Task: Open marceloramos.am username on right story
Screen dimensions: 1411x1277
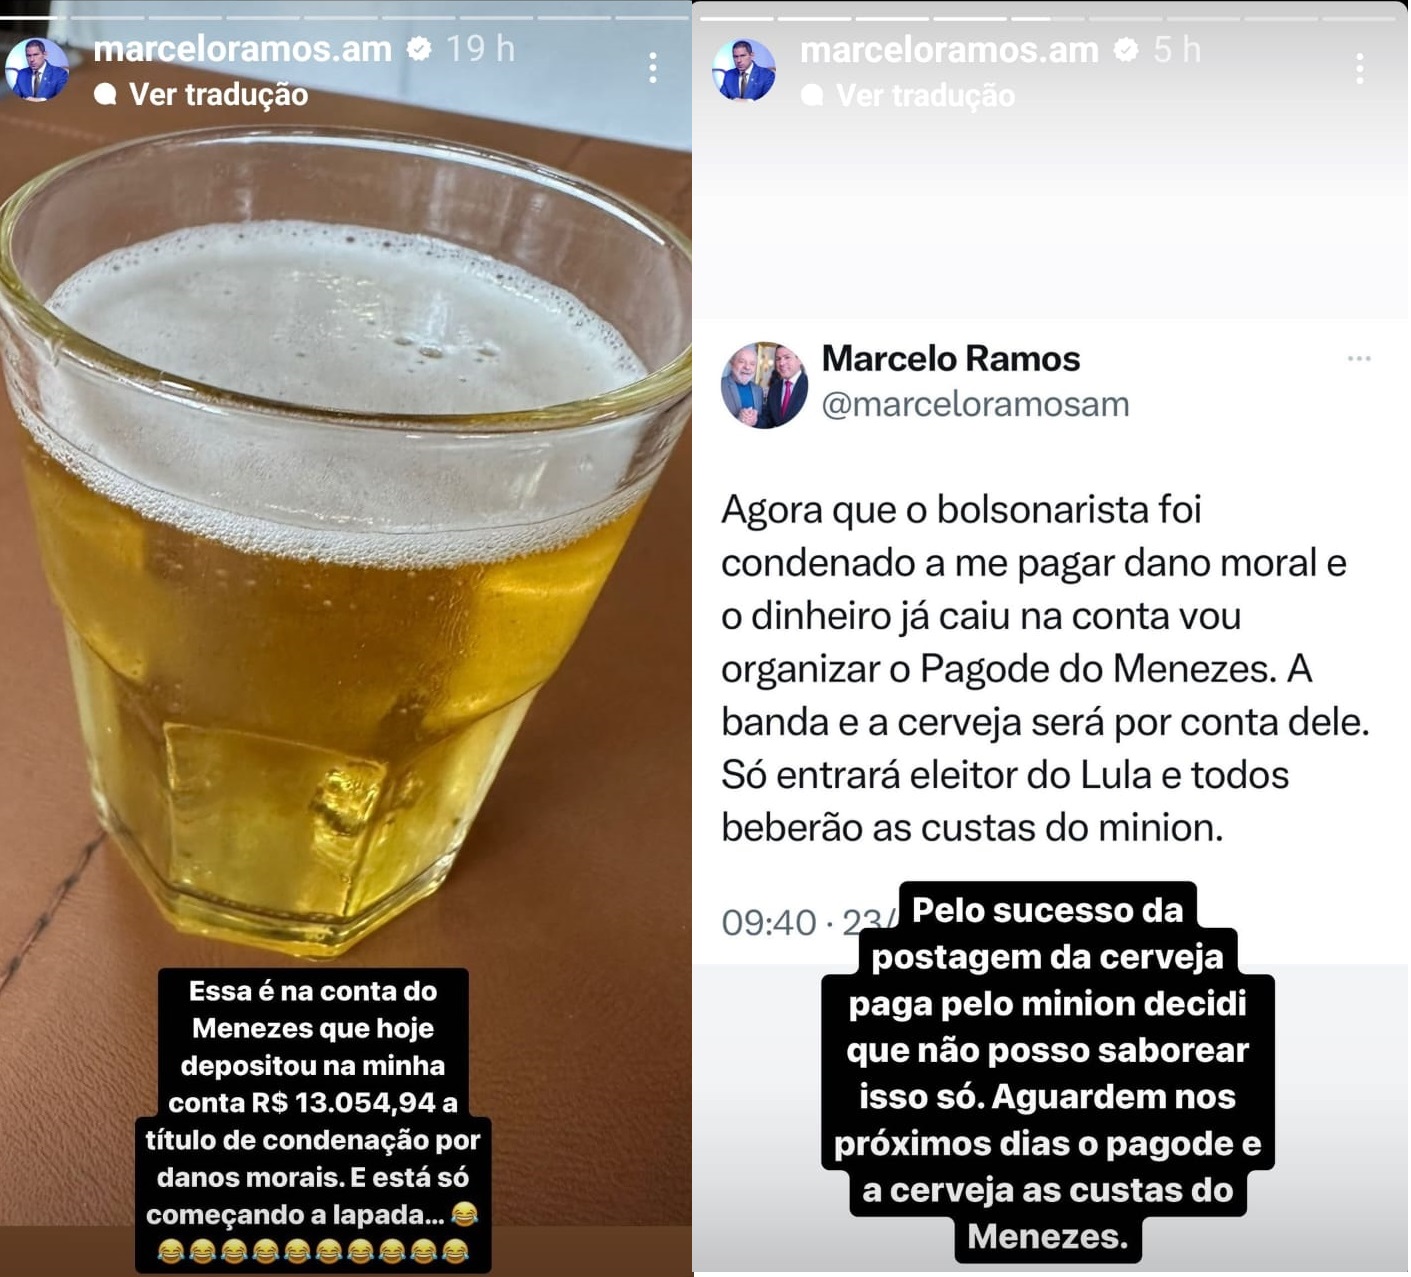Action: (950, 49)
